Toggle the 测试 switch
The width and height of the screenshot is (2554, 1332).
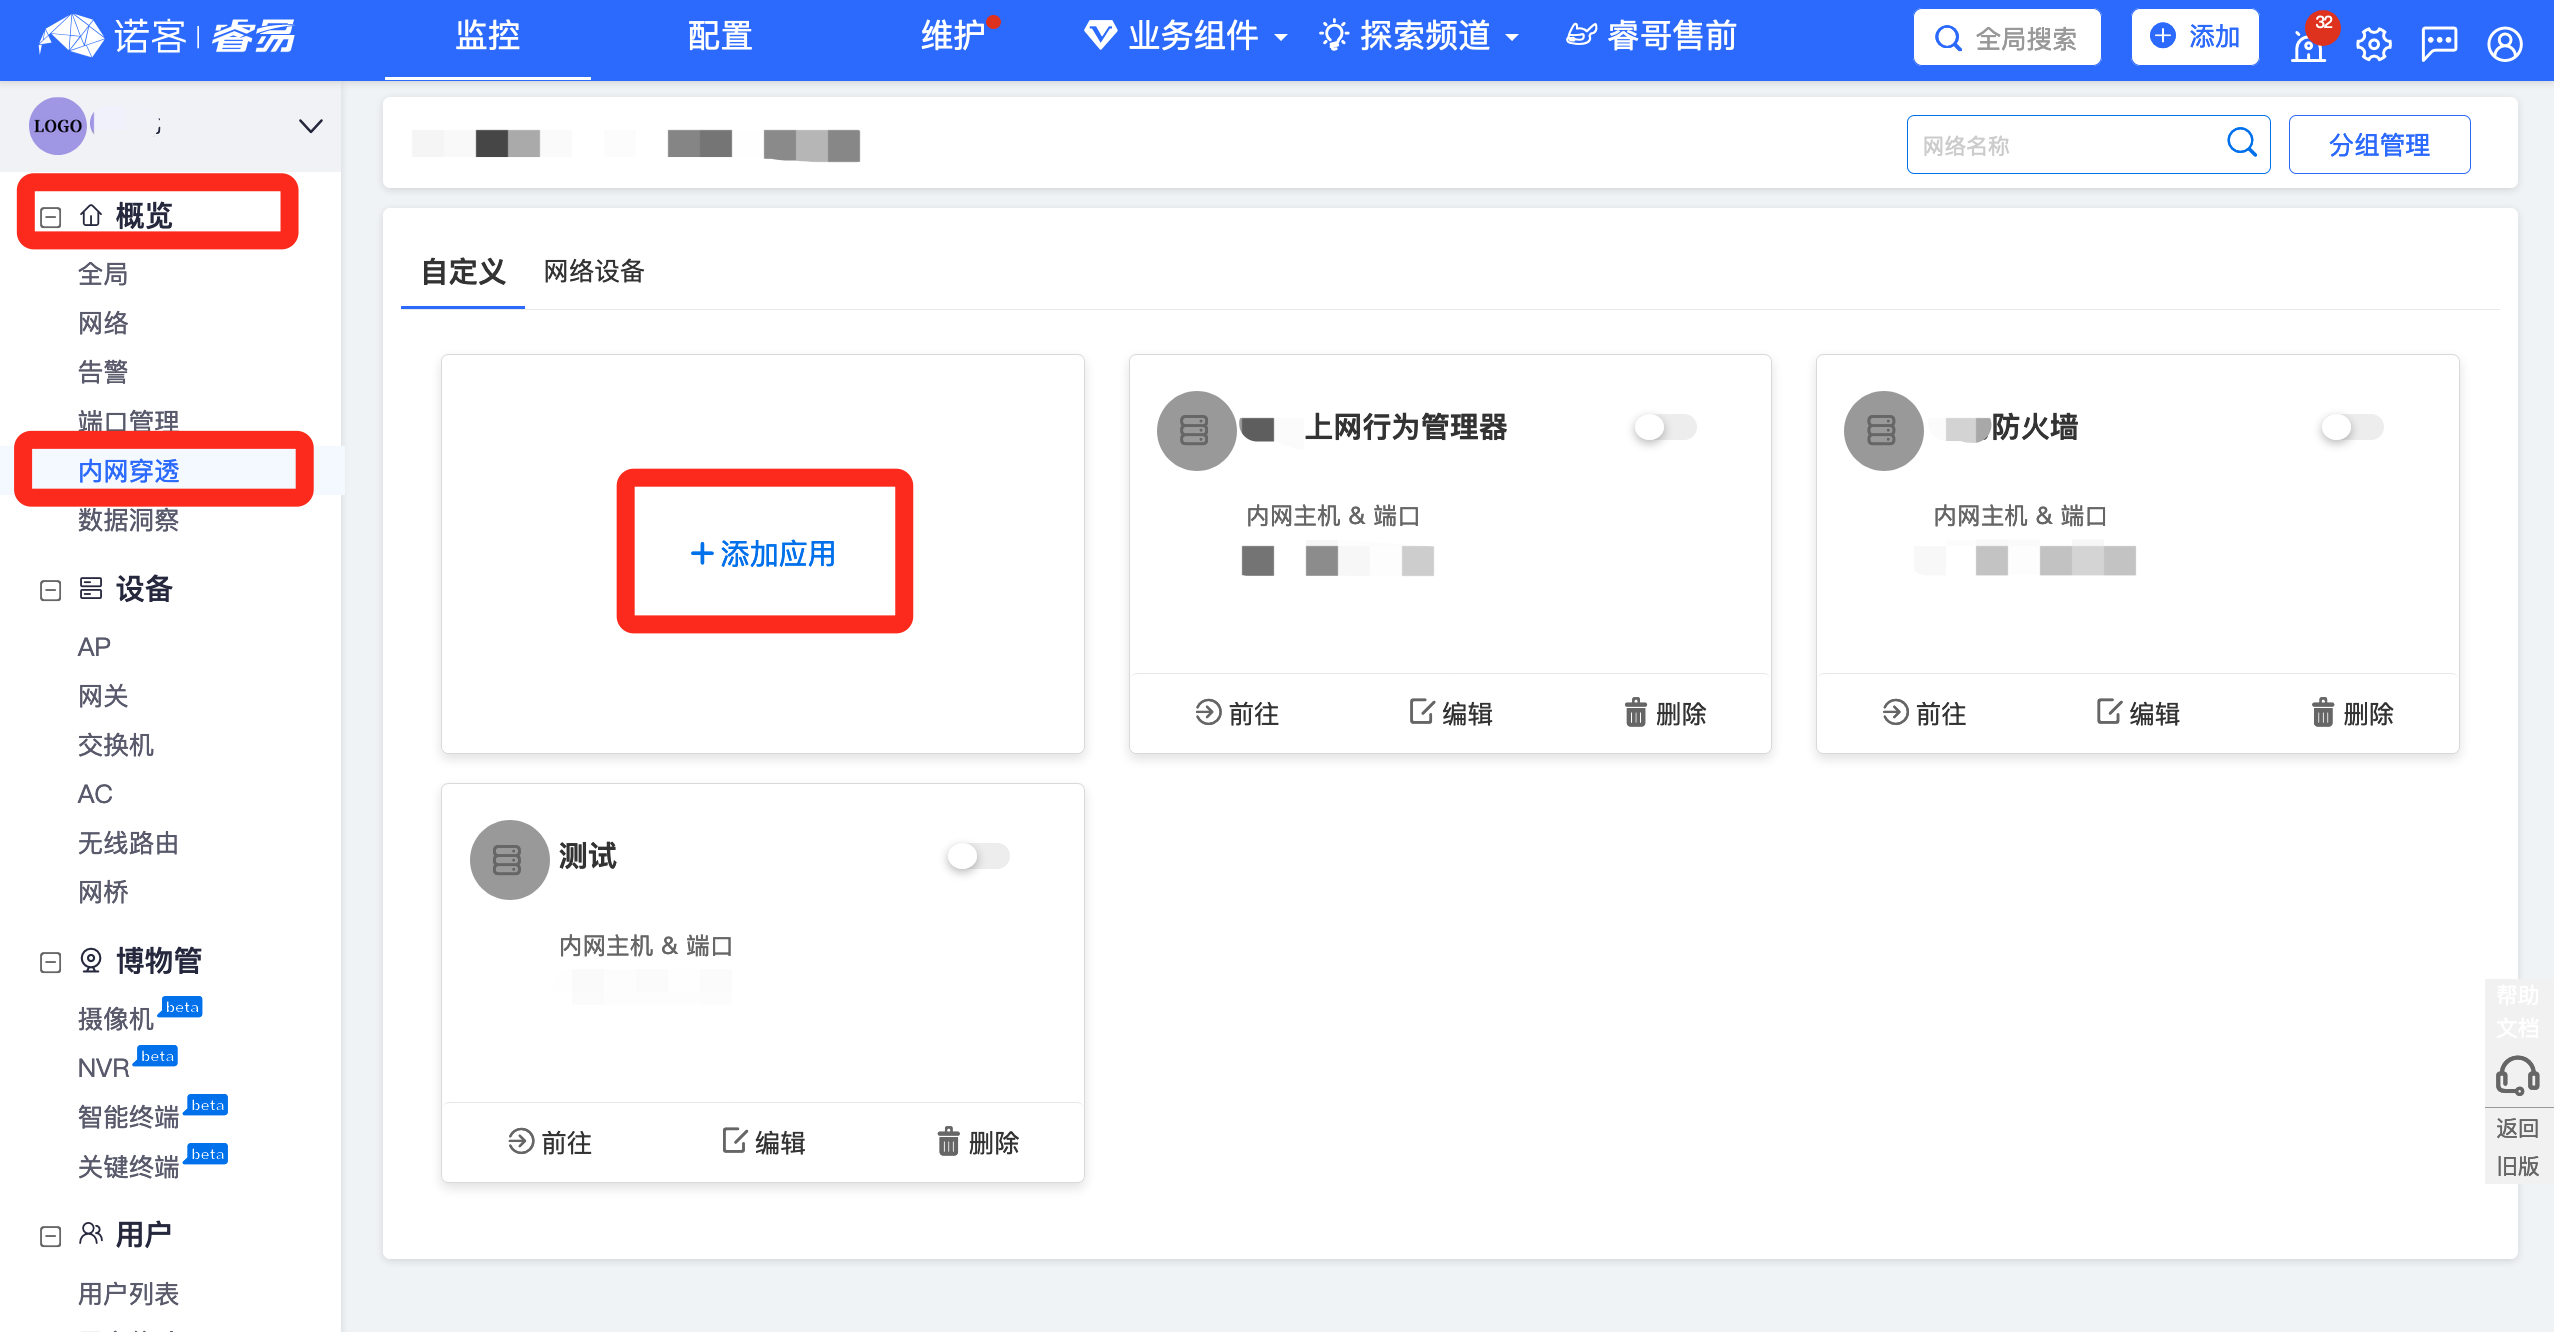(x=978, y=856)
